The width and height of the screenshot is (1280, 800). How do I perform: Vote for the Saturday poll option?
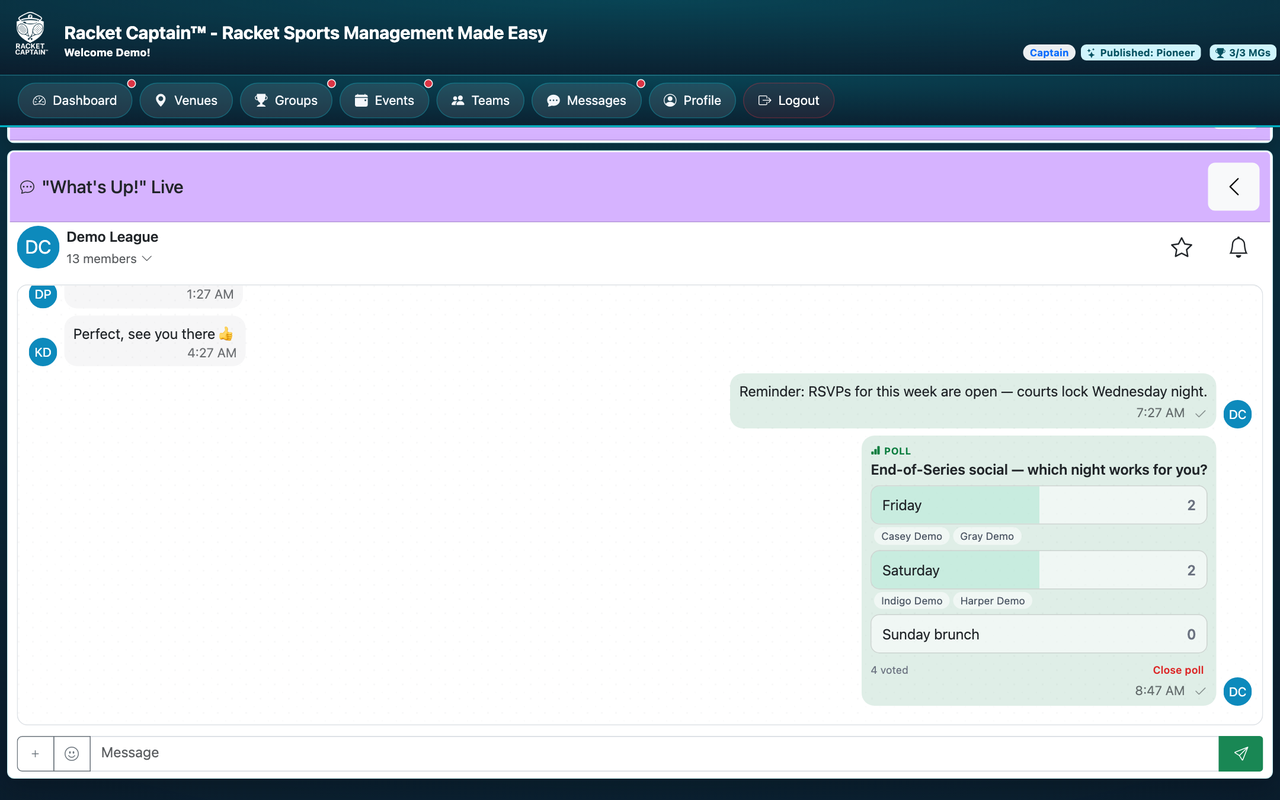click(x=1039, y=570)
